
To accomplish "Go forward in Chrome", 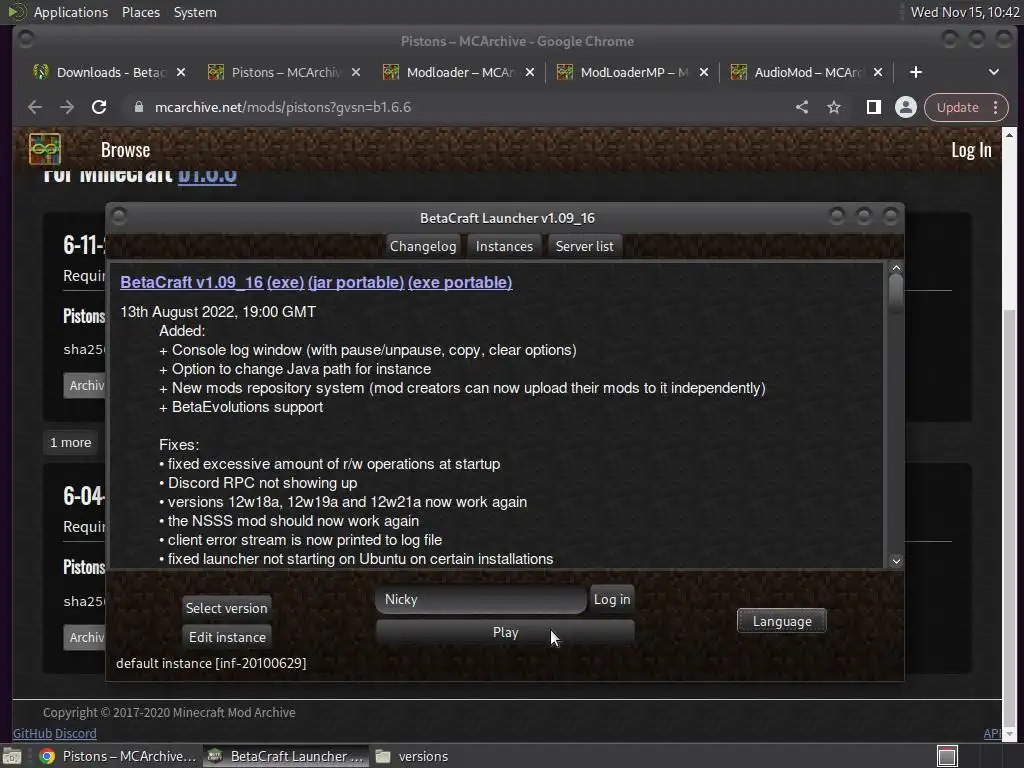I will point(67,107).
